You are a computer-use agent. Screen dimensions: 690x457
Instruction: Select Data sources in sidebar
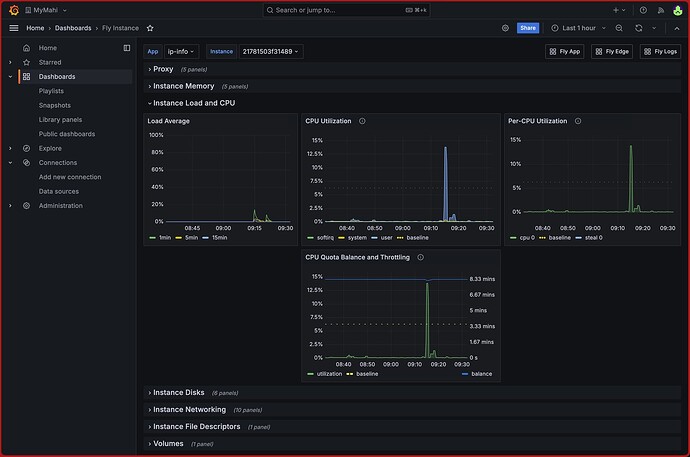(x=58, y=191)
